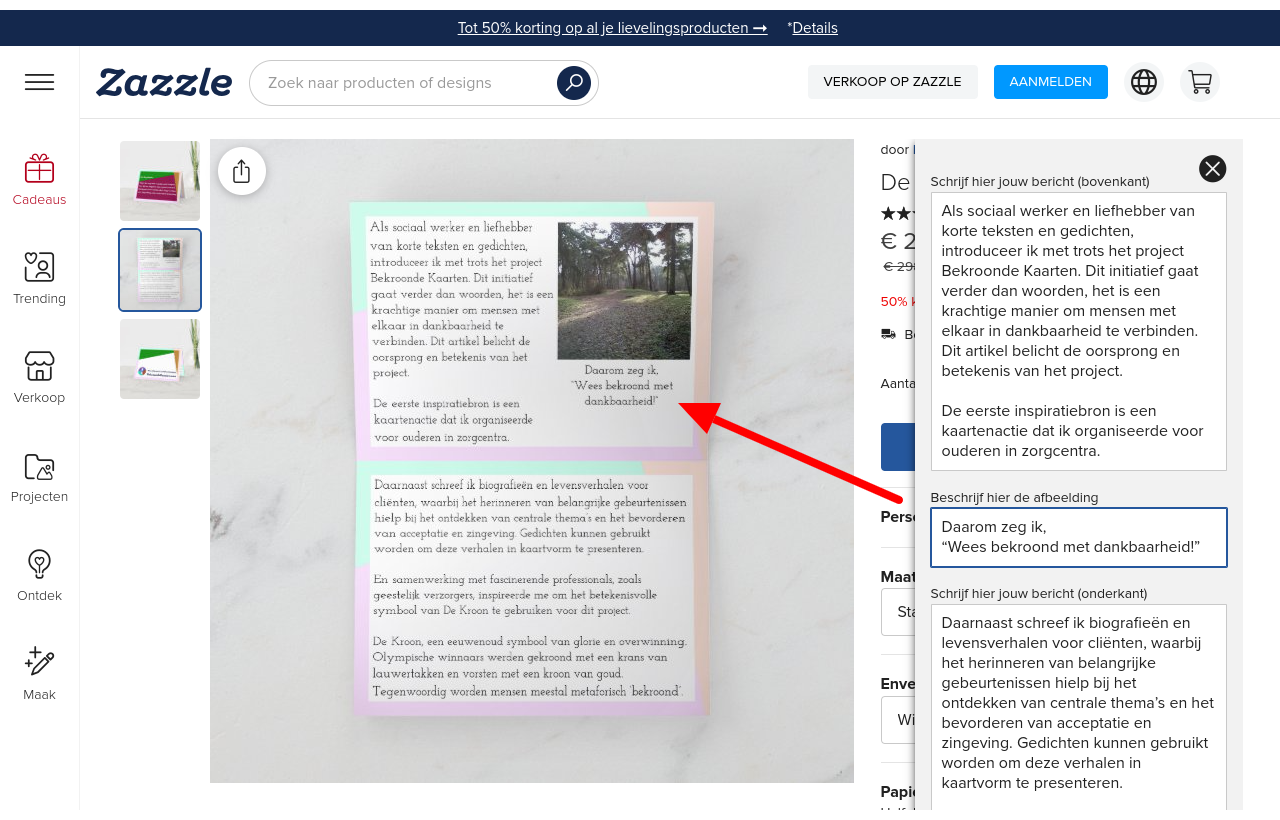Close the text editing panel
Viewport: 1280px width, 820px height.
pyautogui.click(x=1212, y=169)
